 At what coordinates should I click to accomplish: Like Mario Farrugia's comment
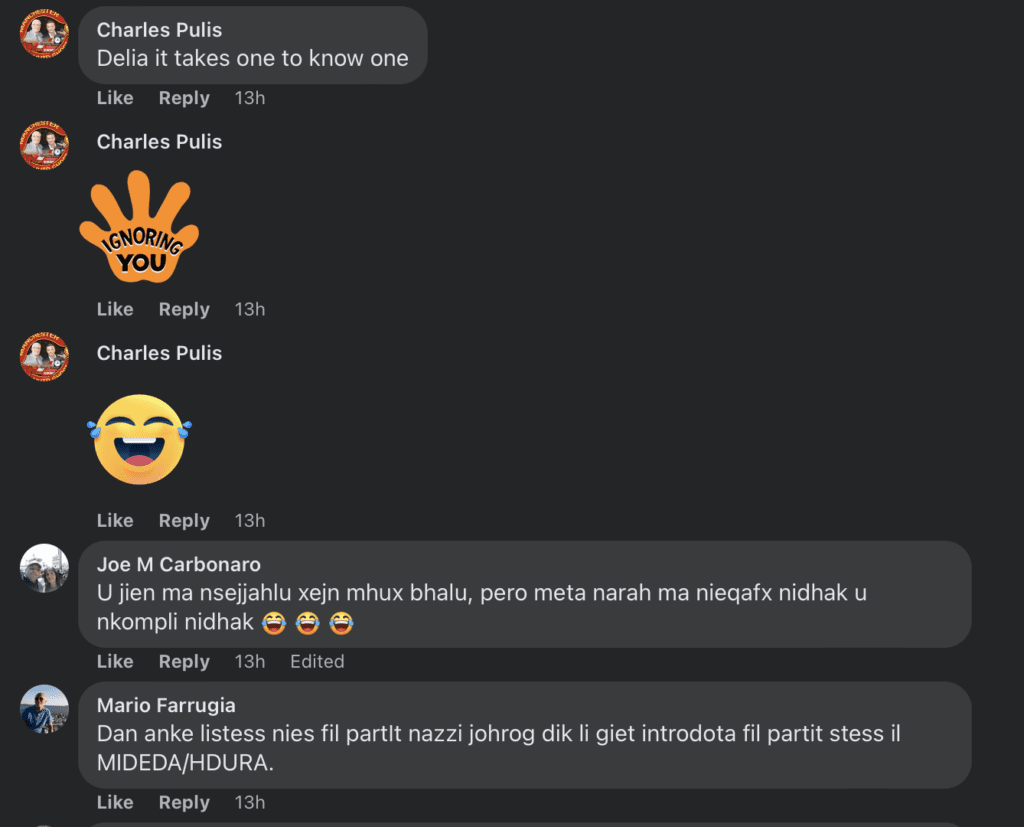pos(115,802)
